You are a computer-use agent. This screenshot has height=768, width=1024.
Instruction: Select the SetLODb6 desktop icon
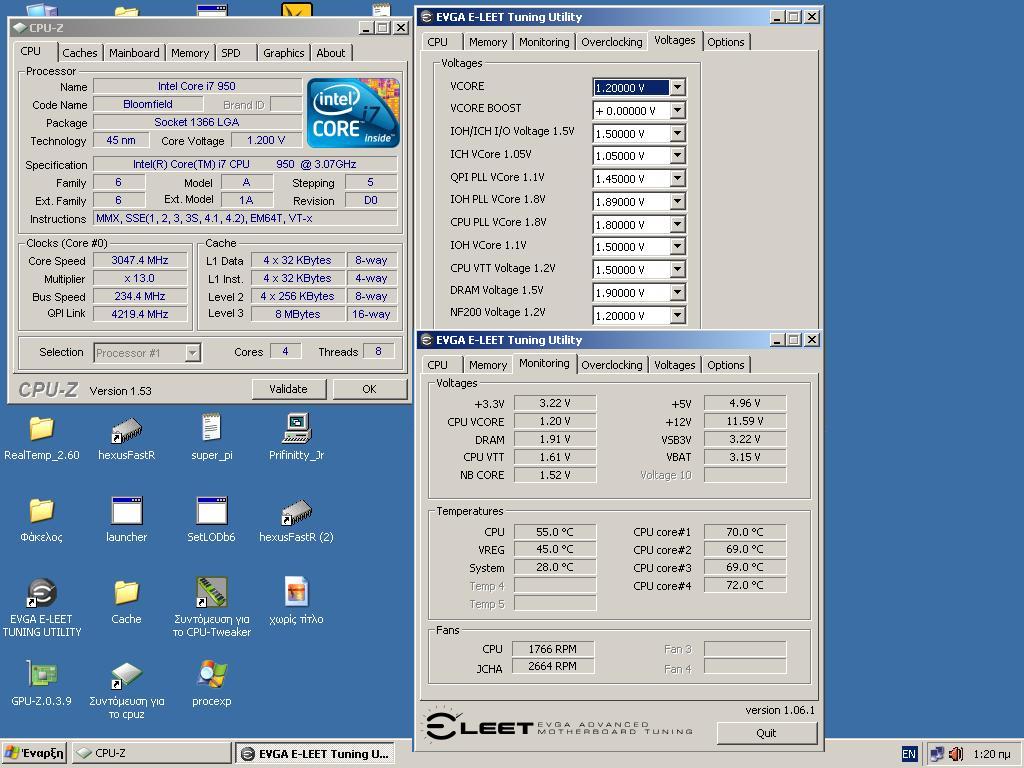pos(212,511)
